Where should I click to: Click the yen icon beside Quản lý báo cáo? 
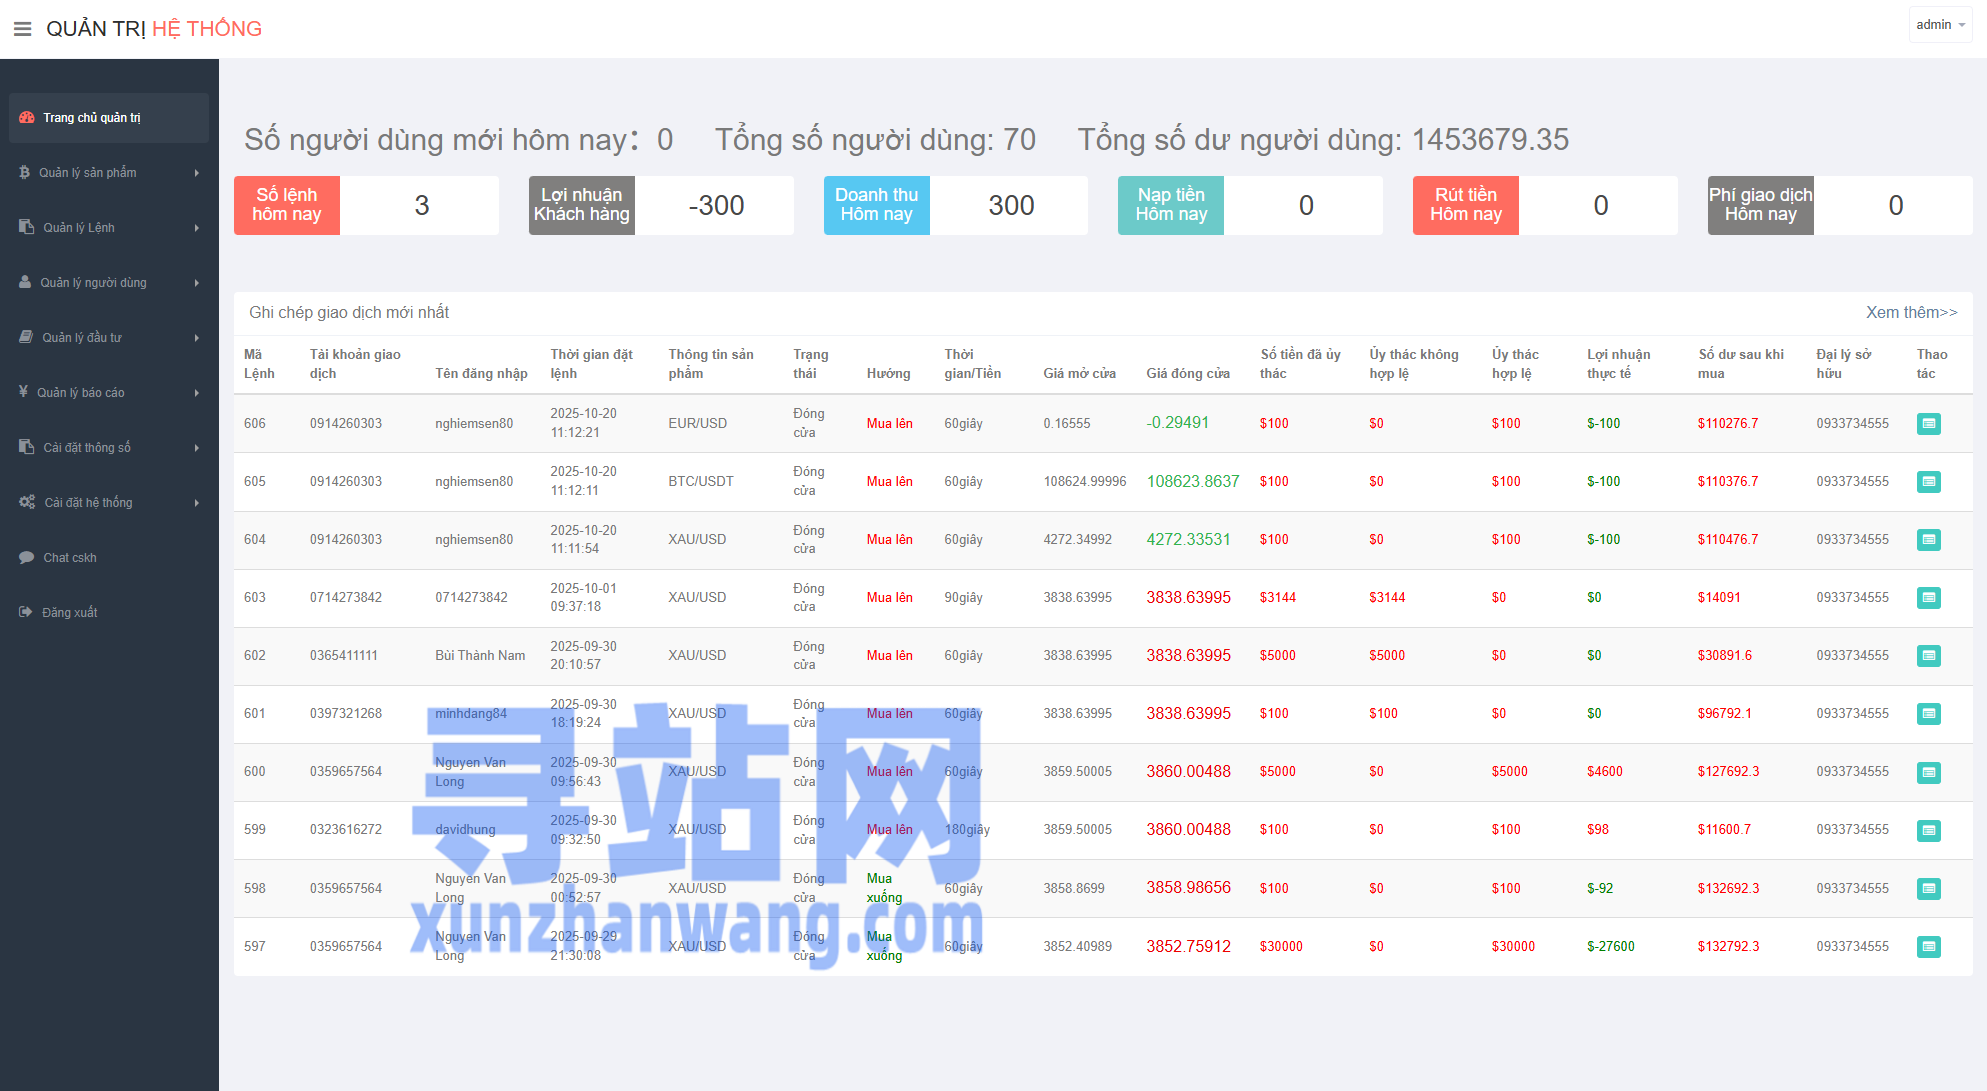pyautogui.click(x=23, y=392)
